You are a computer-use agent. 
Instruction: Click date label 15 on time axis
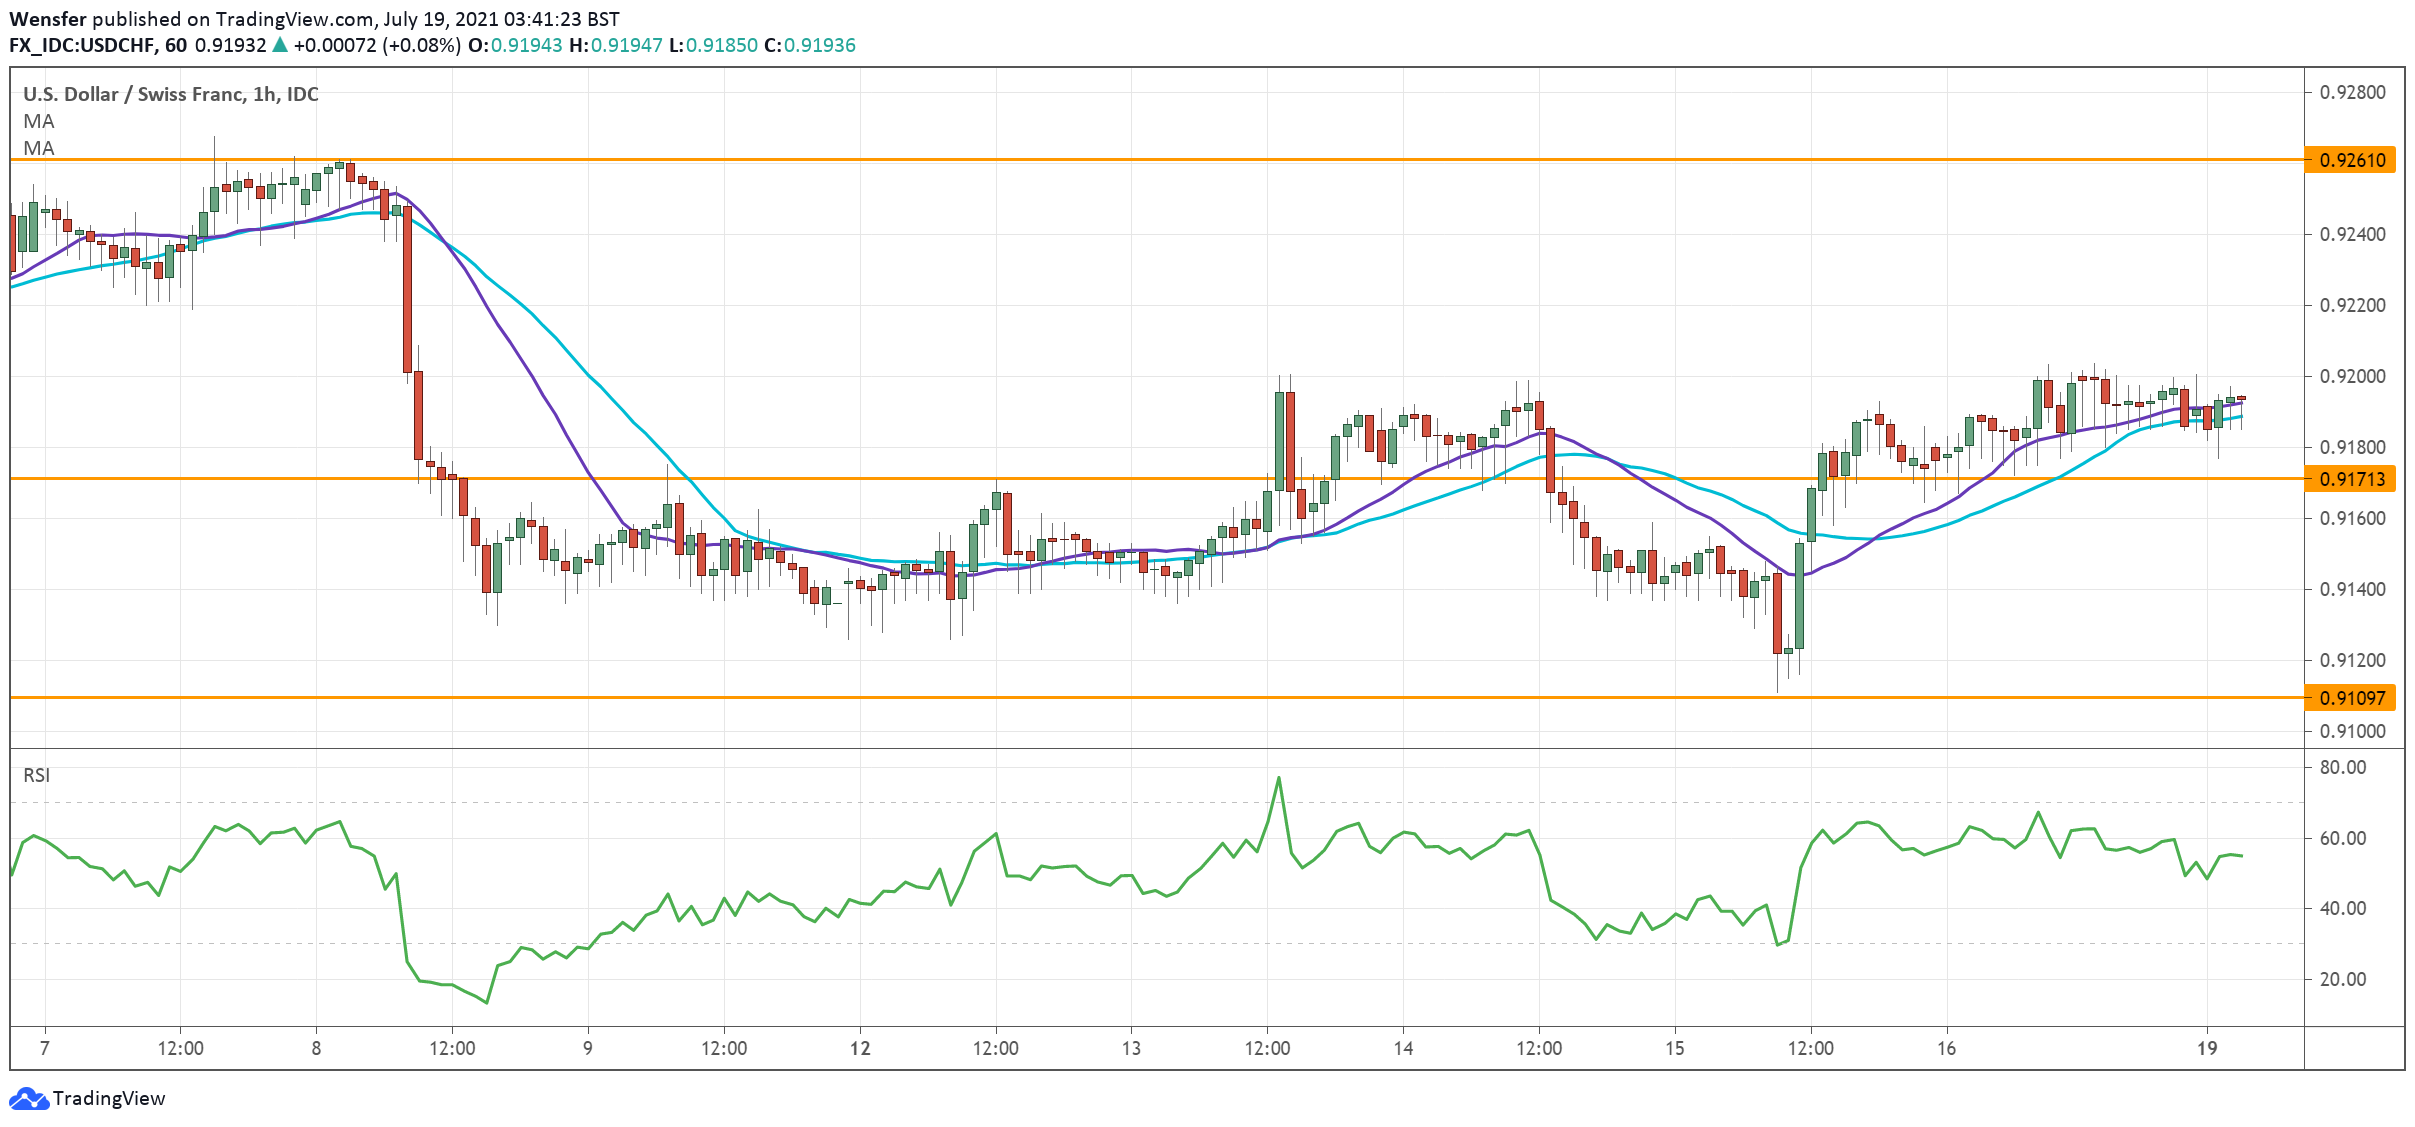tap(1674, 1048)
